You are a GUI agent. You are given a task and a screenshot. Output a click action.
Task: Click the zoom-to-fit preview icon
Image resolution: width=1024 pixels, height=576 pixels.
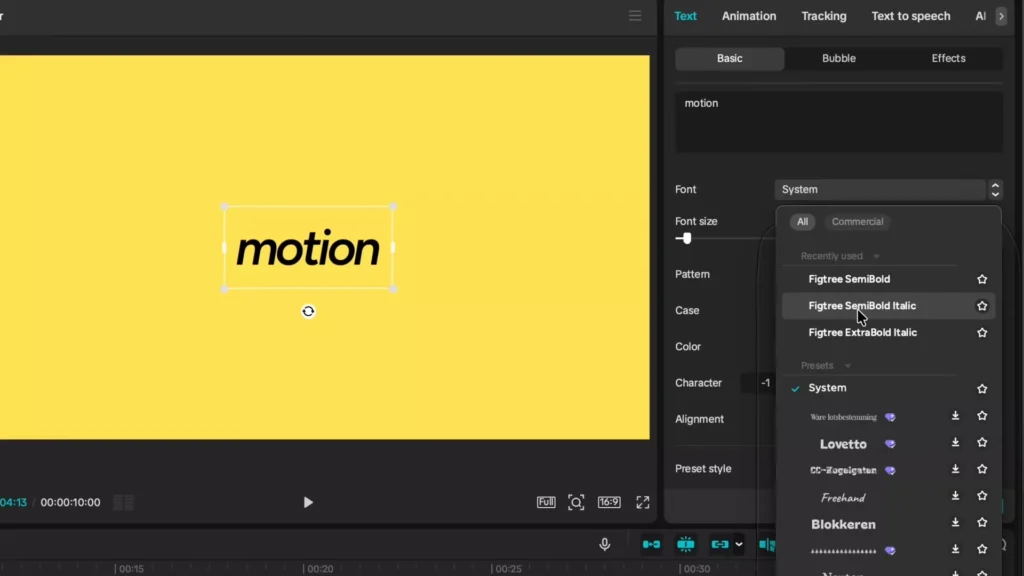576,502
